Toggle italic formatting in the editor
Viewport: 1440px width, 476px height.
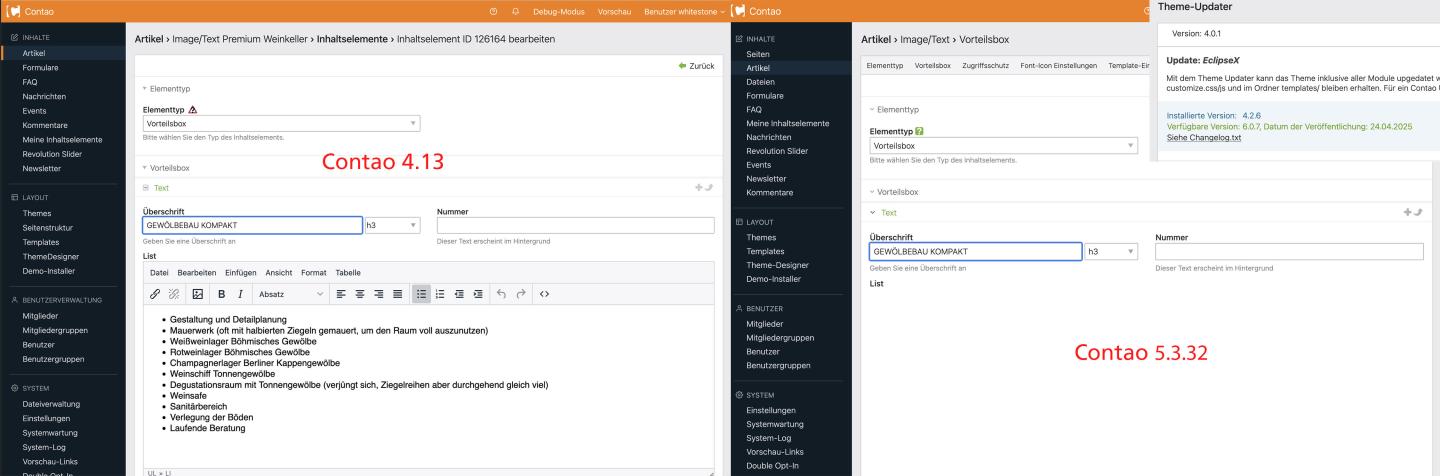pyautogui.click(x=240, y=294)
